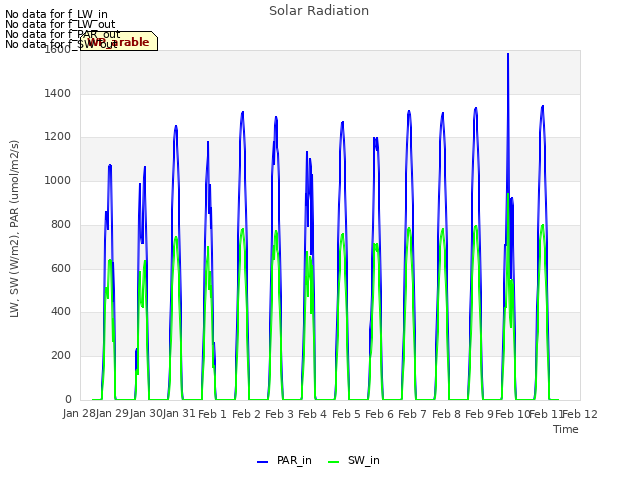This screenshot has height=480, width=640.
Task: Click the Feb 2 x-axis tick label
Action: point(246,414)
